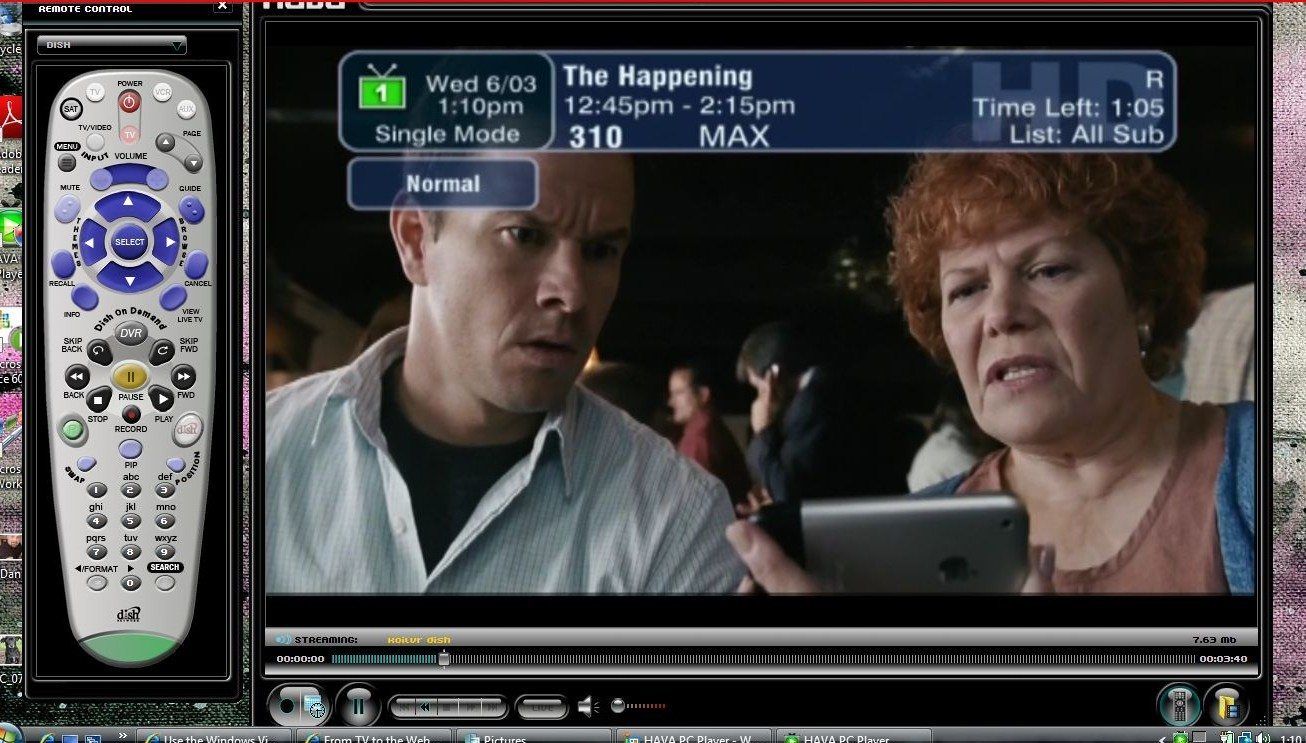This screenshot has width=1306, height=743.
Task: Open the GUIDE on the remote
Action: coord(191,209)
